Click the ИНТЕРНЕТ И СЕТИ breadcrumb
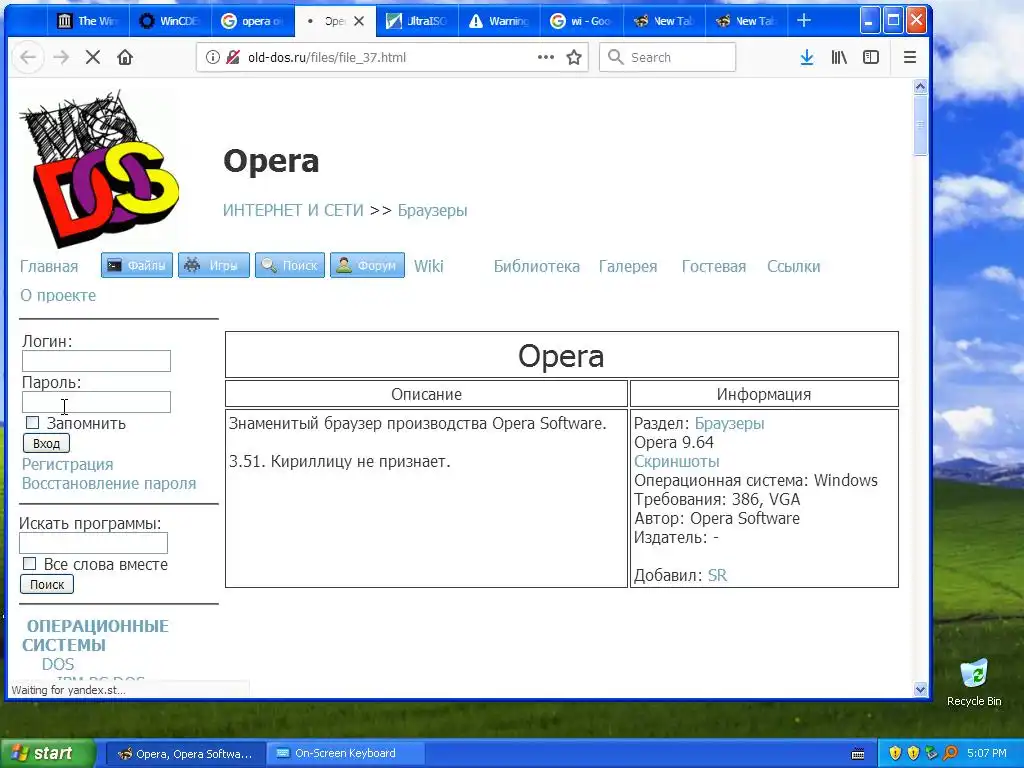Image resolution: width=1024 pixels, height=768 pixels. [293, 210]
